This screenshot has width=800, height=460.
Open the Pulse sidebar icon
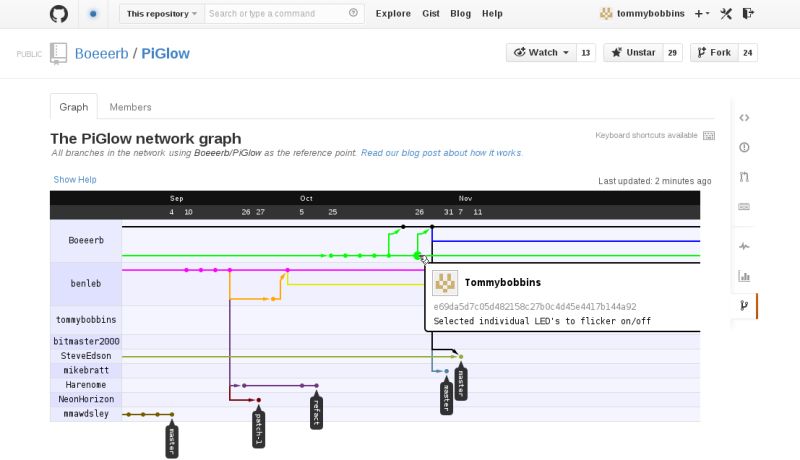click(744, 246)
